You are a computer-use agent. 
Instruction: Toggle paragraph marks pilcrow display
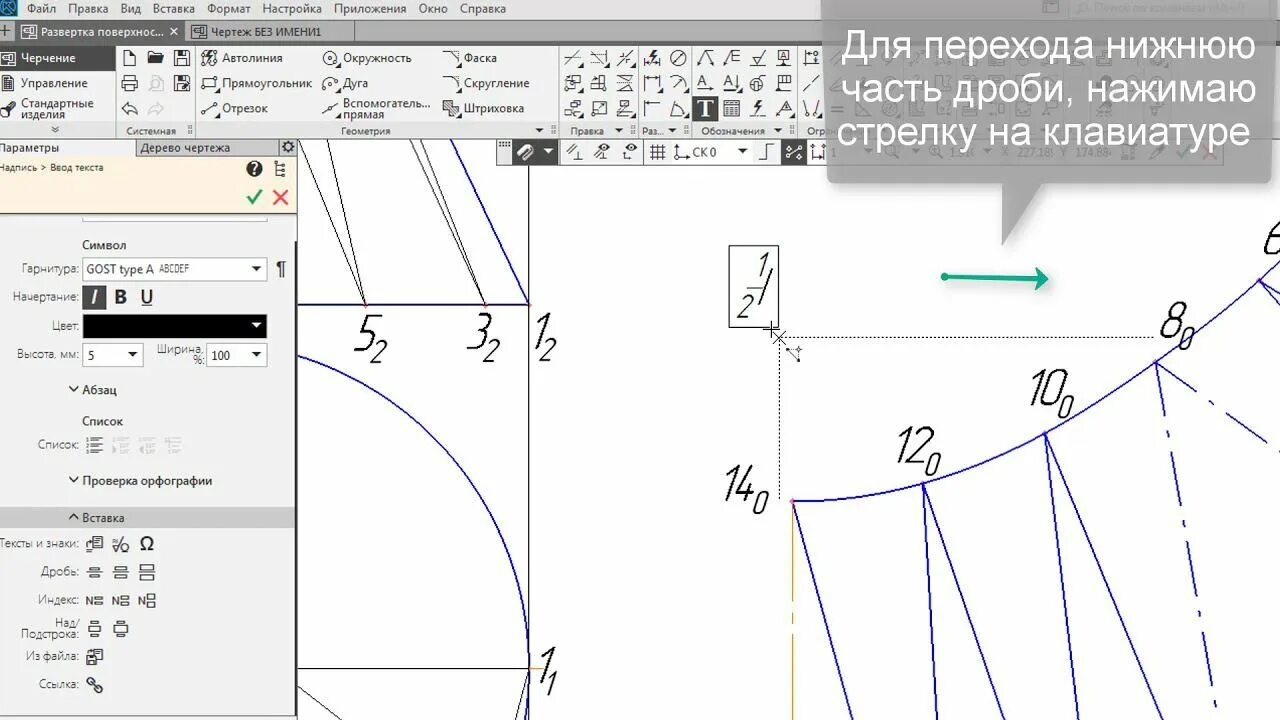[x=281, y=269]
